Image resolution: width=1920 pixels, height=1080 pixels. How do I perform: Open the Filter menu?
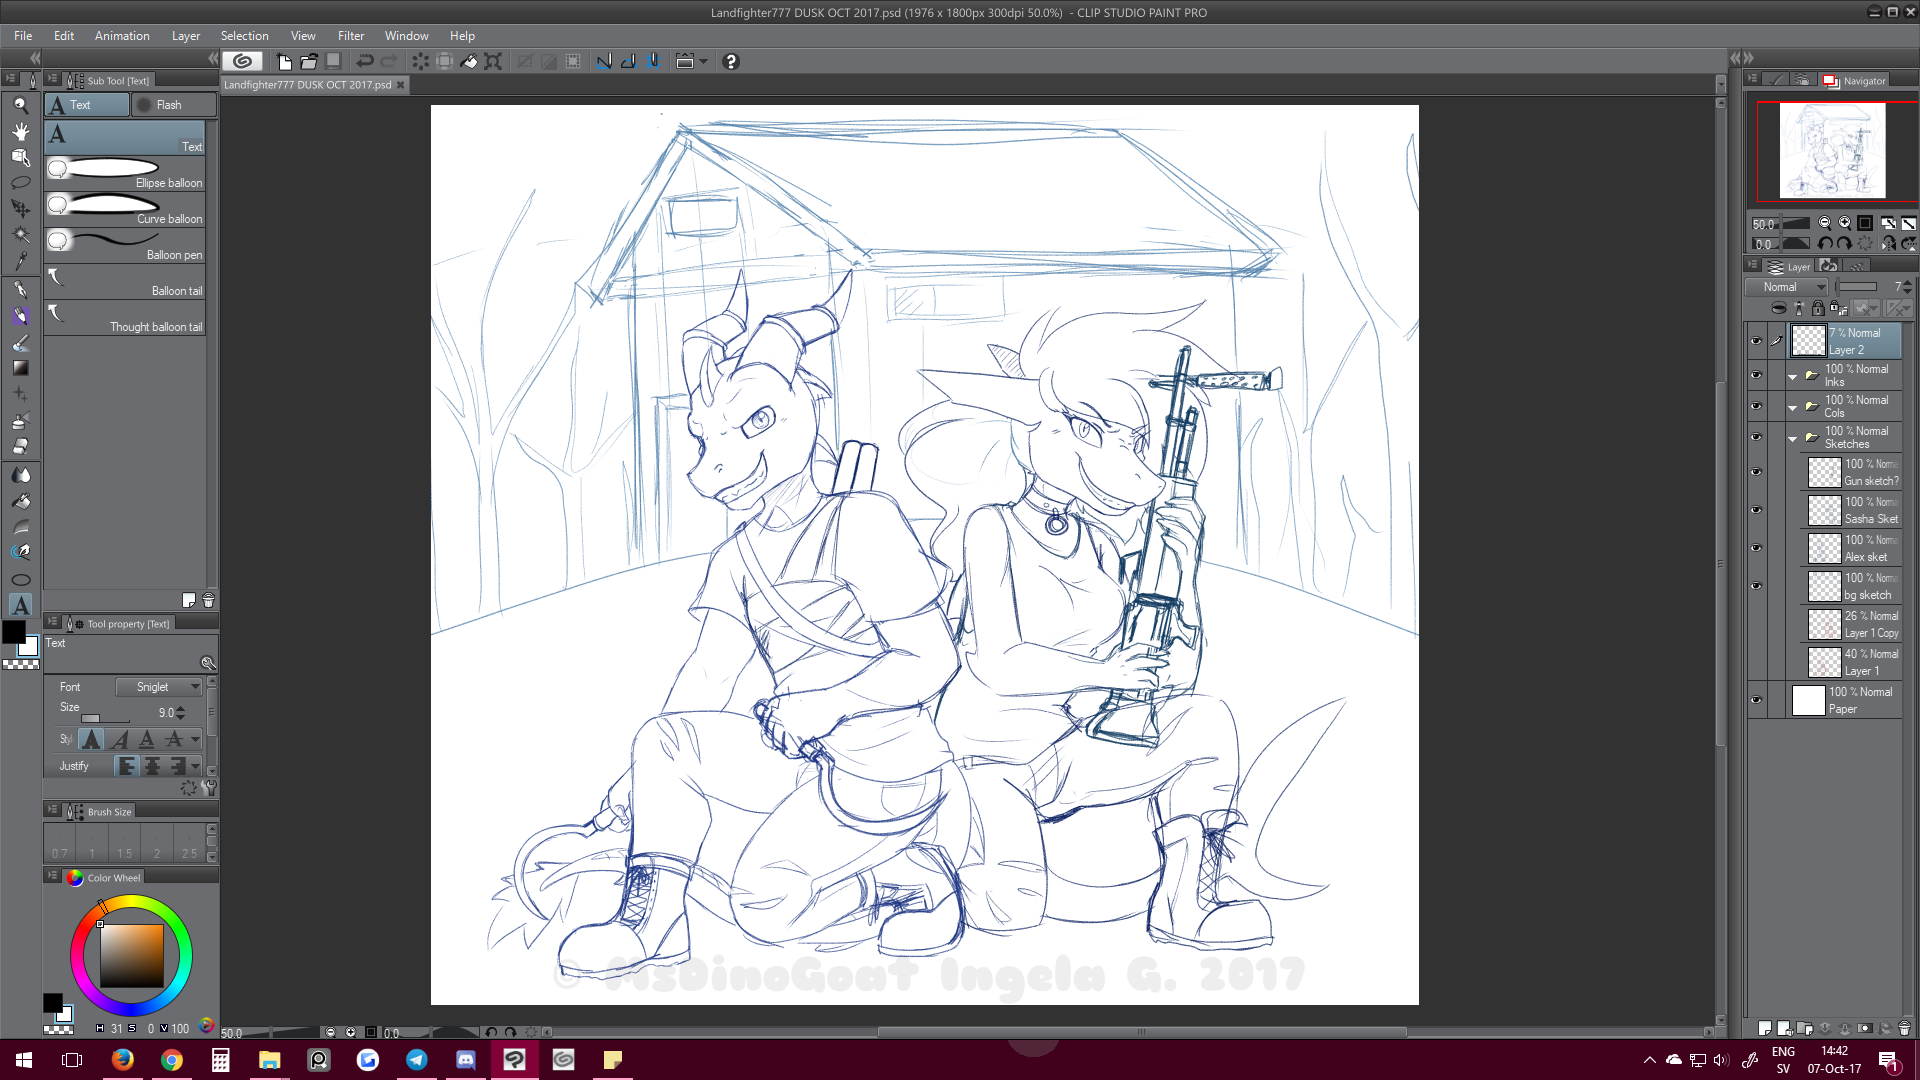point(350,36)
